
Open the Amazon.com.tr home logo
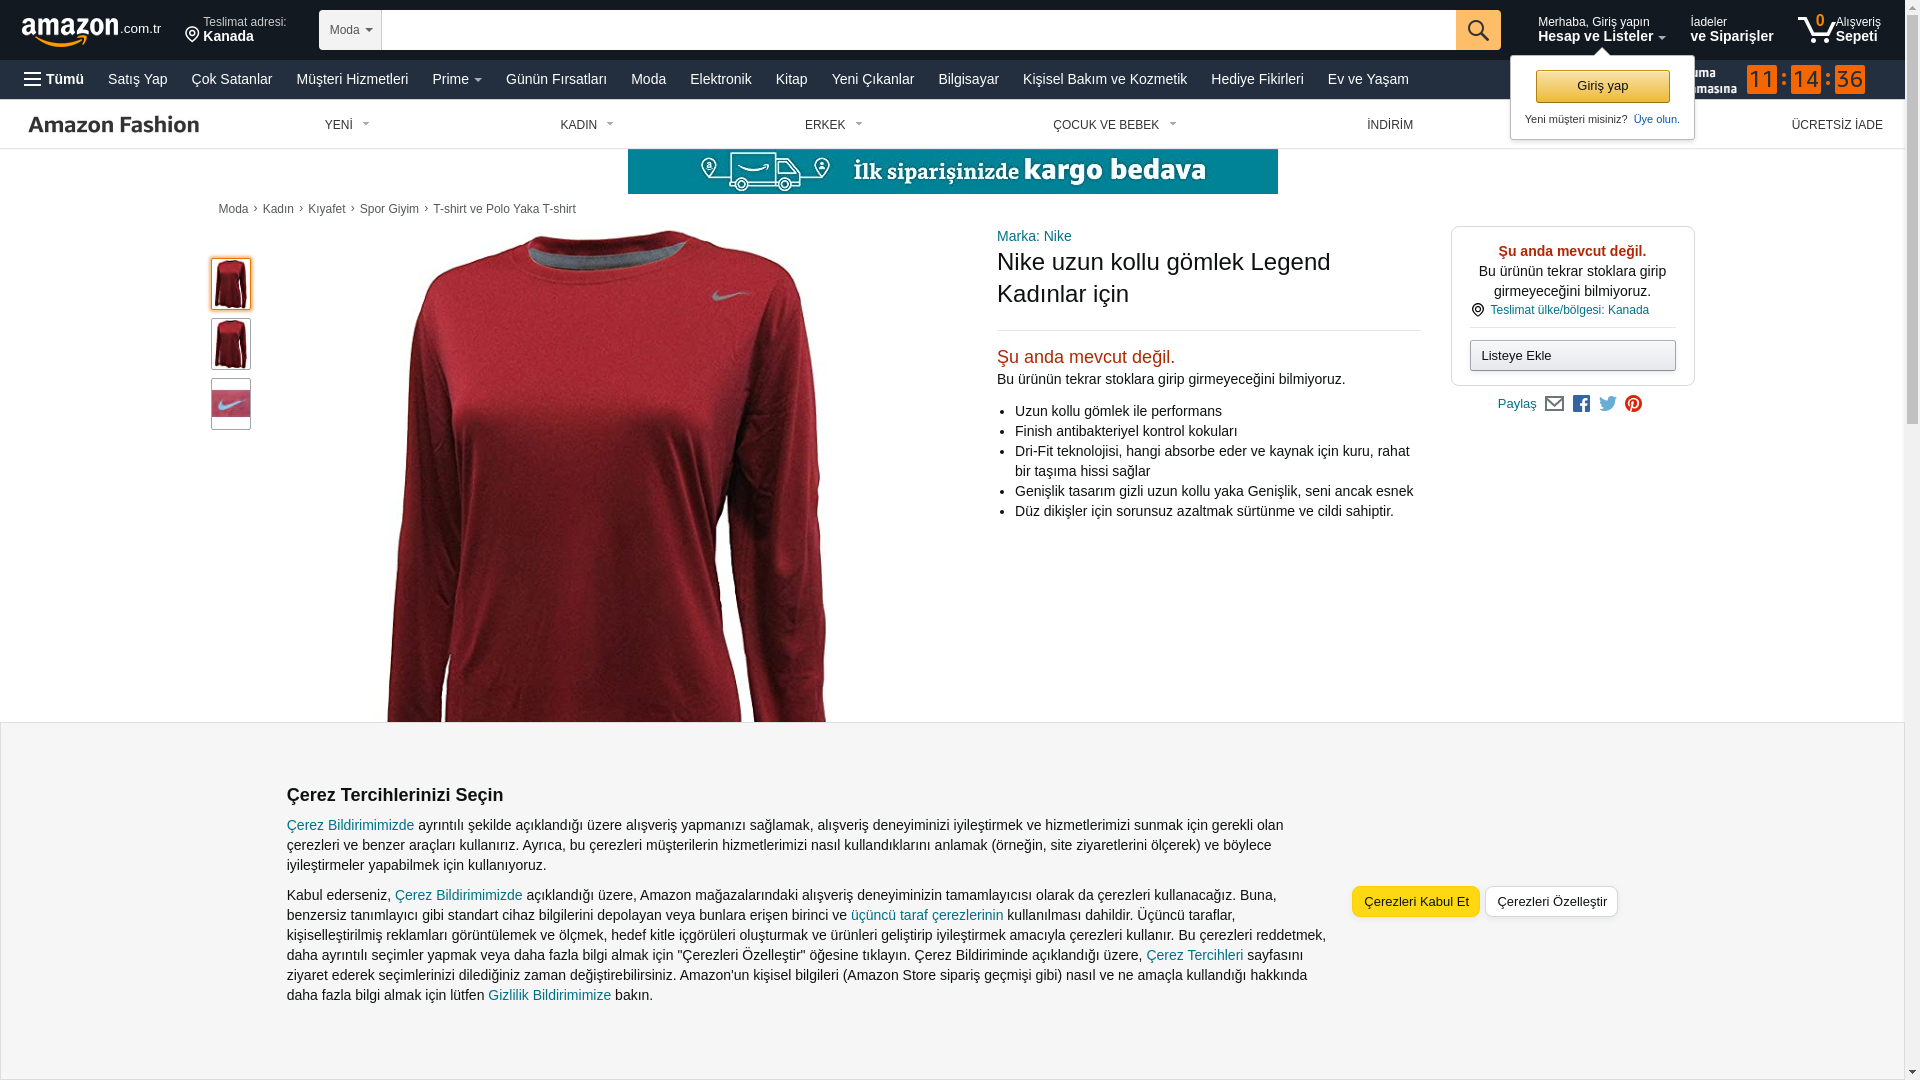click(x=91, y=31)
